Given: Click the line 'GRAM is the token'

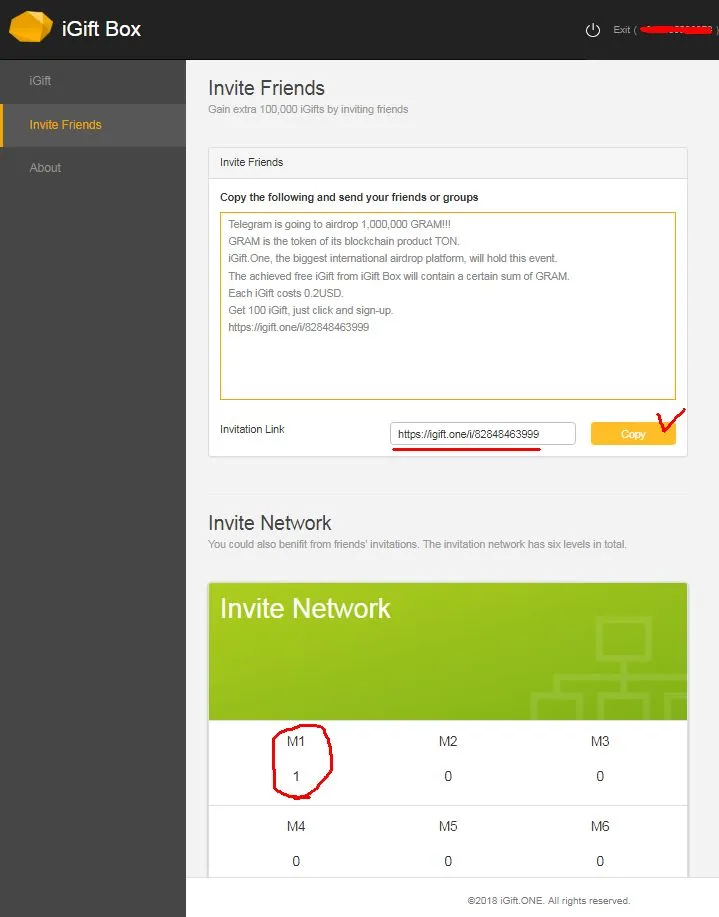Looking at the screenshot, I should click(x=343, y=241).
